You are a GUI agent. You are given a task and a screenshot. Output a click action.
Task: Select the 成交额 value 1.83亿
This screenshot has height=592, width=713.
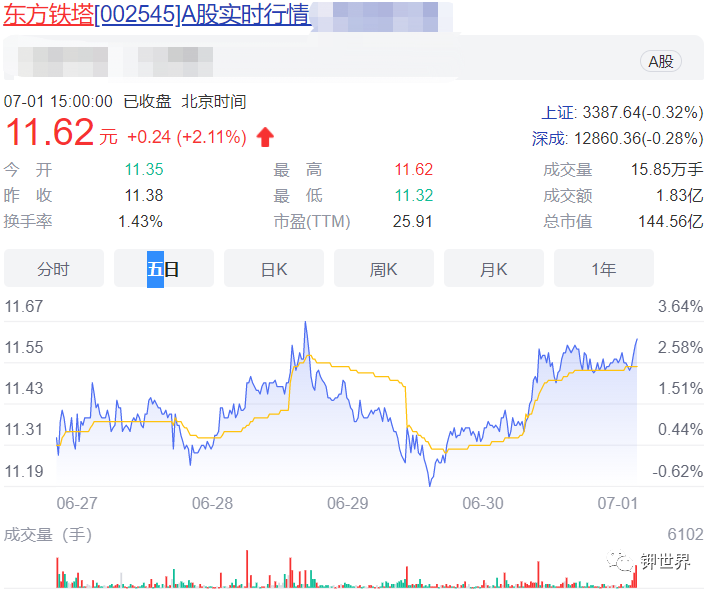point(679,196)
